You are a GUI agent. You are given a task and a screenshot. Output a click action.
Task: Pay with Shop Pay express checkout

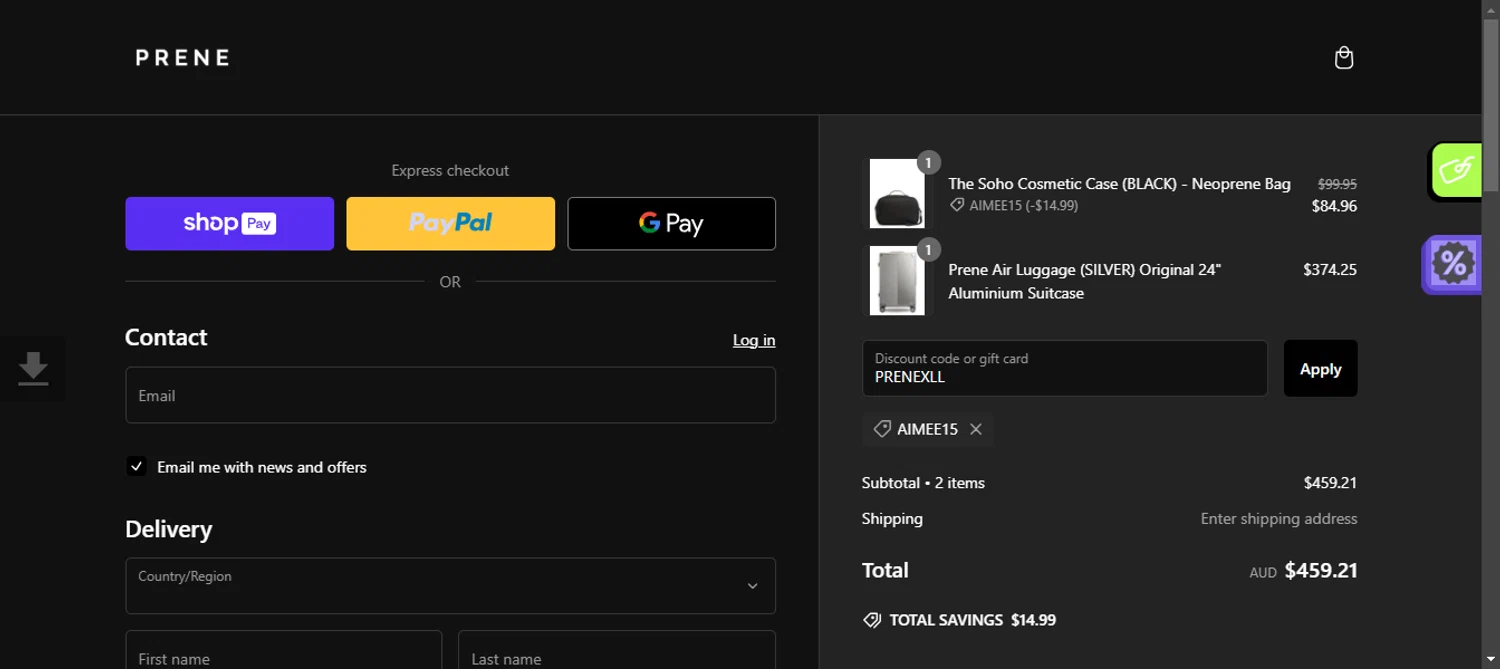(229, 223)
